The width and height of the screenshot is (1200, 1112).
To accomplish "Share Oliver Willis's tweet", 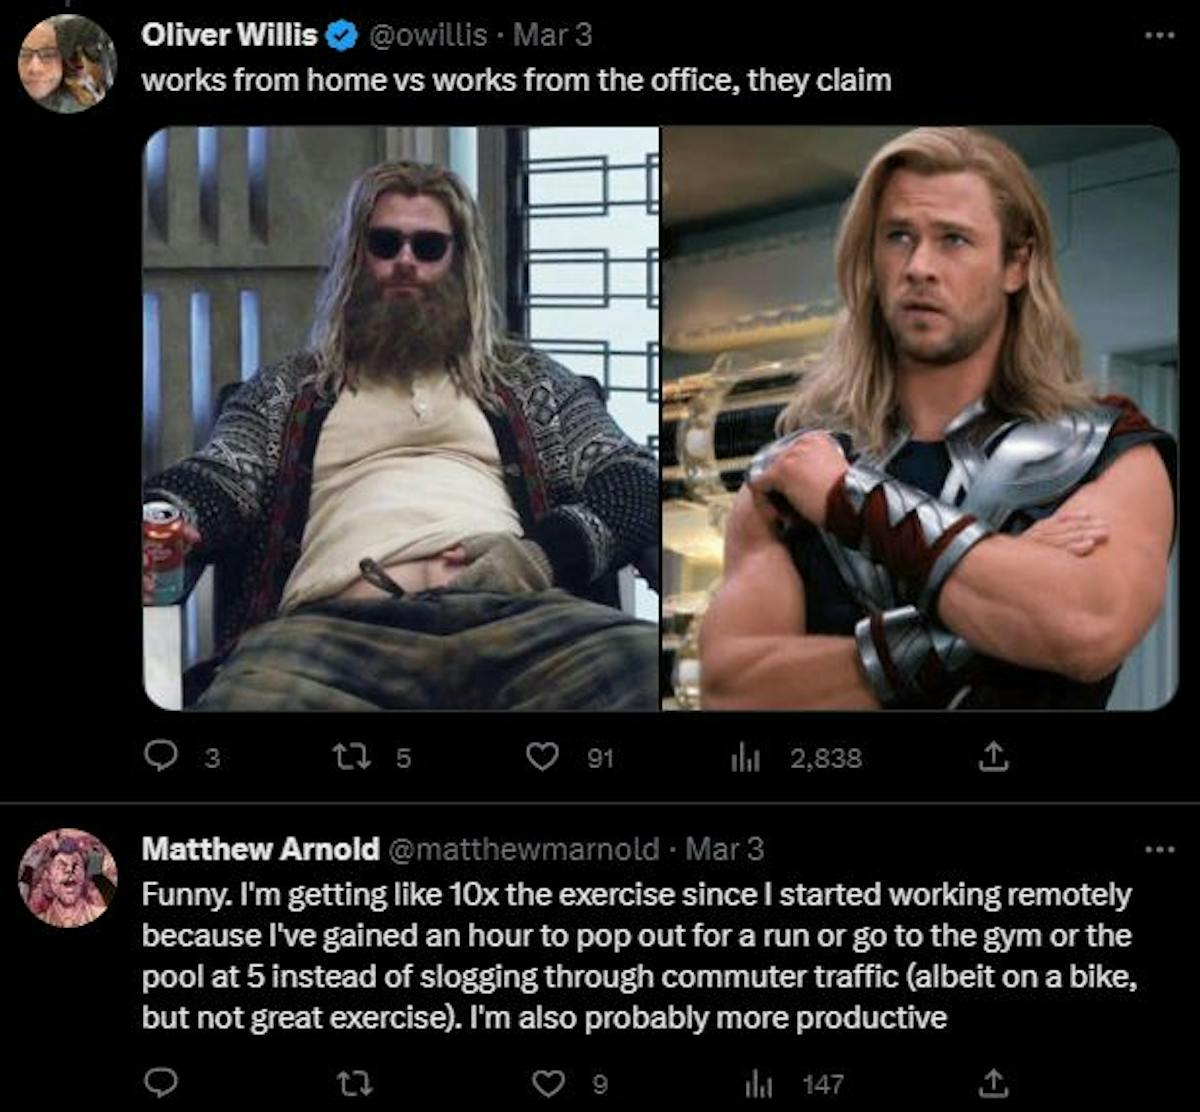I will (991, 759).
